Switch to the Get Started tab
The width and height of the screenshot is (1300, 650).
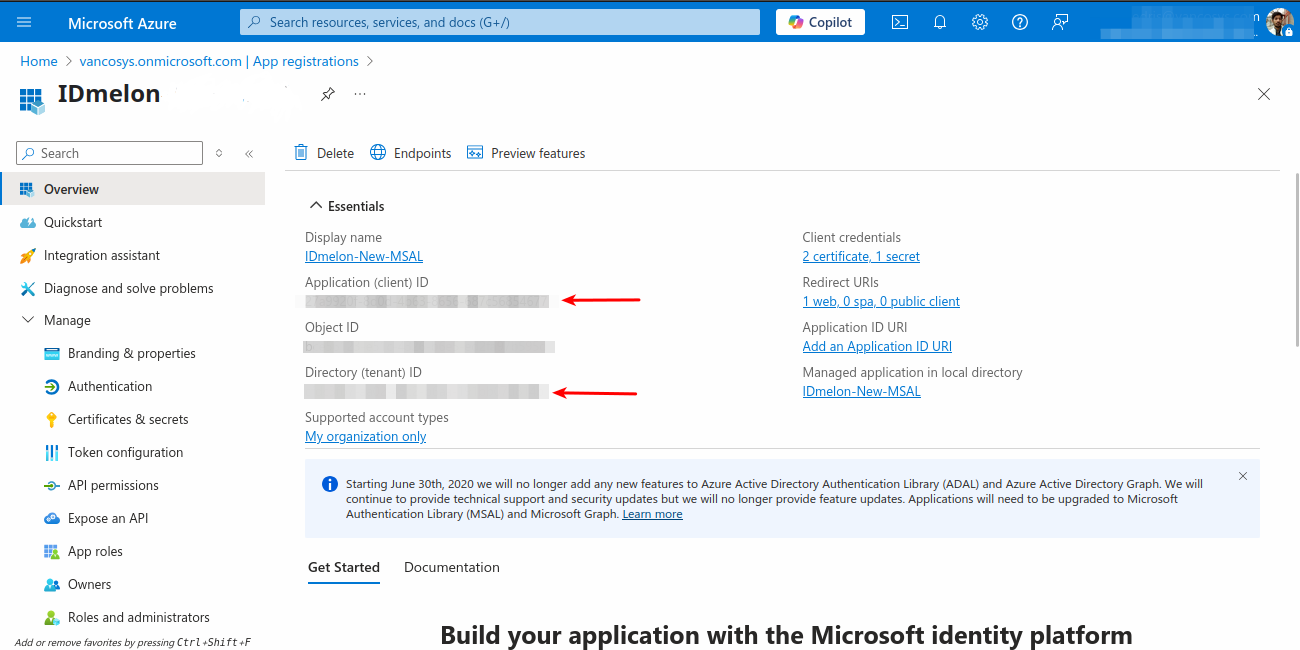point(344,567)
